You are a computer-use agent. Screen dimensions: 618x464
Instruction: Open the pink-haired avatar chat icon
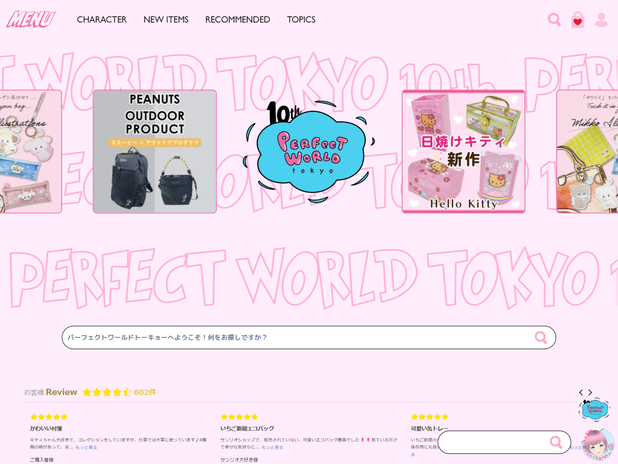pyautogui.click(x=598, y=445)
